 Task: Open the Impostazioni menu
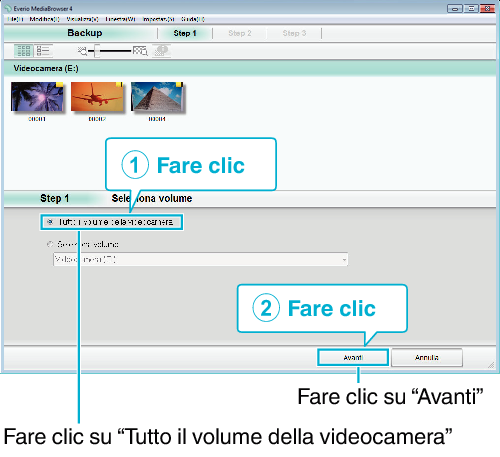tap(158, 19)
